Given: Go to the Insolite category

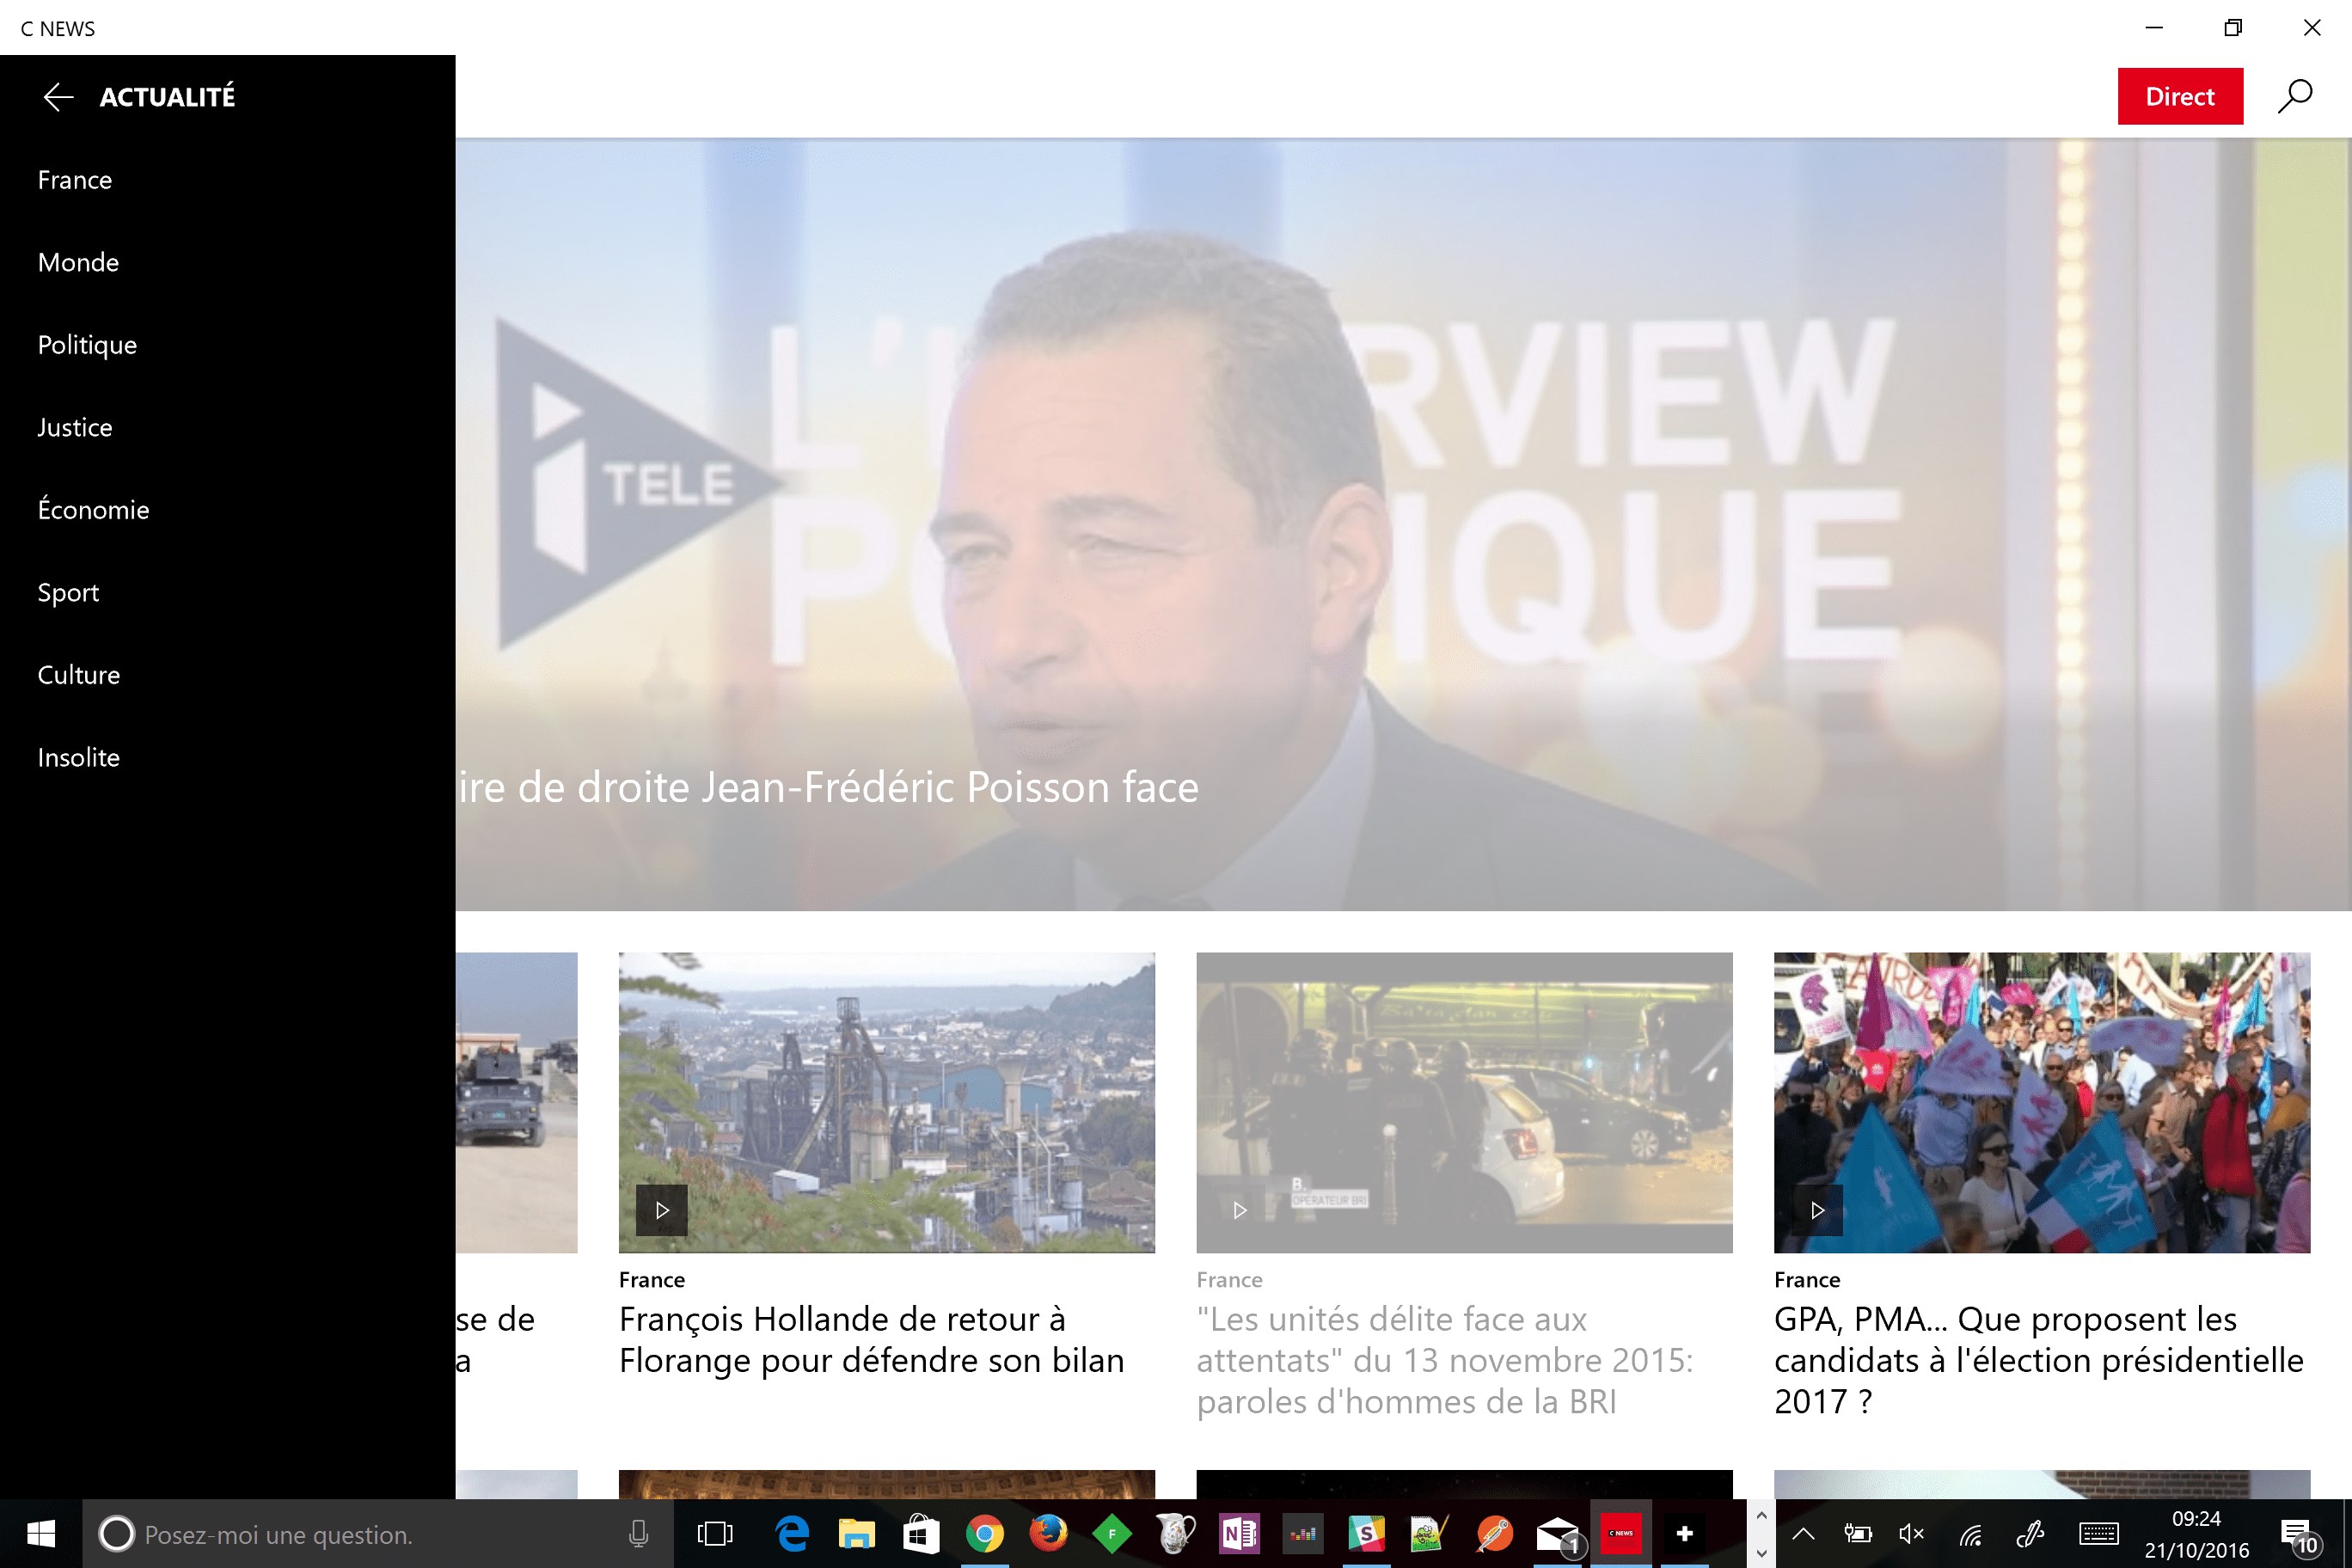Looking at the screenshot, I should coord(78,757).
